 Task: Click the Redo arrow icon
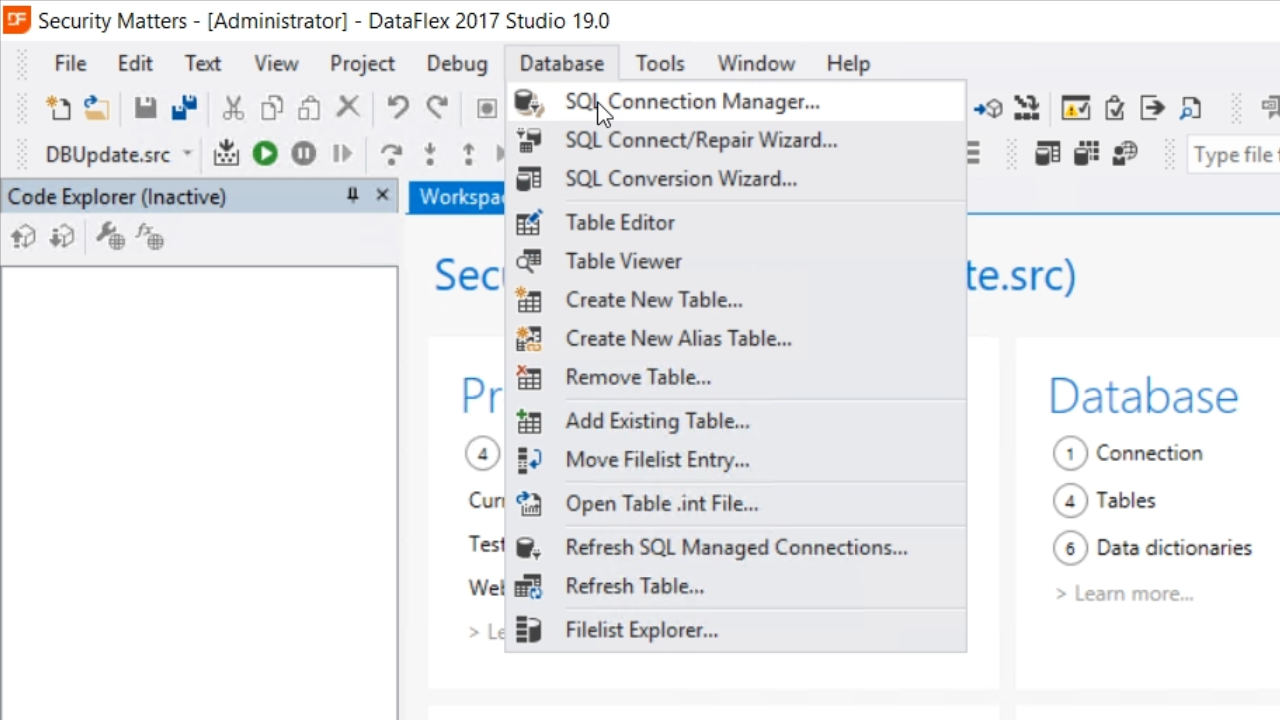pyautogui.click(x=437, y=108)
